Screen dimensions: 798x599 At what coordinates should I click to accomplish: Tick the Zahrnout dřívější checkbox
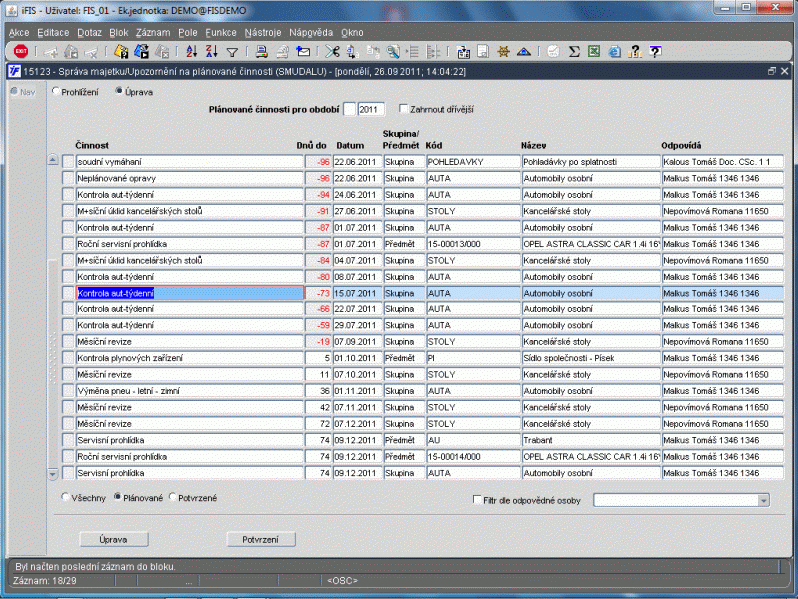[x=403, y=108]
